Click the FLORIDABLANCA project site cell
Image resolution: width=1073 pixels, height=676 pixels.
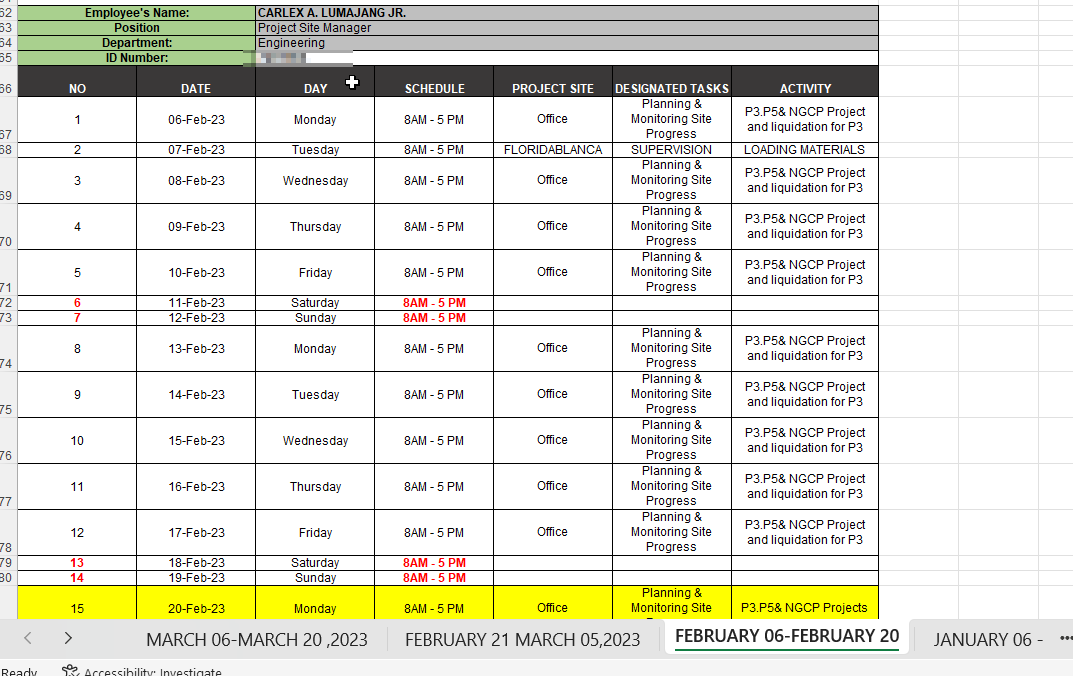click(x=553, y=150)
